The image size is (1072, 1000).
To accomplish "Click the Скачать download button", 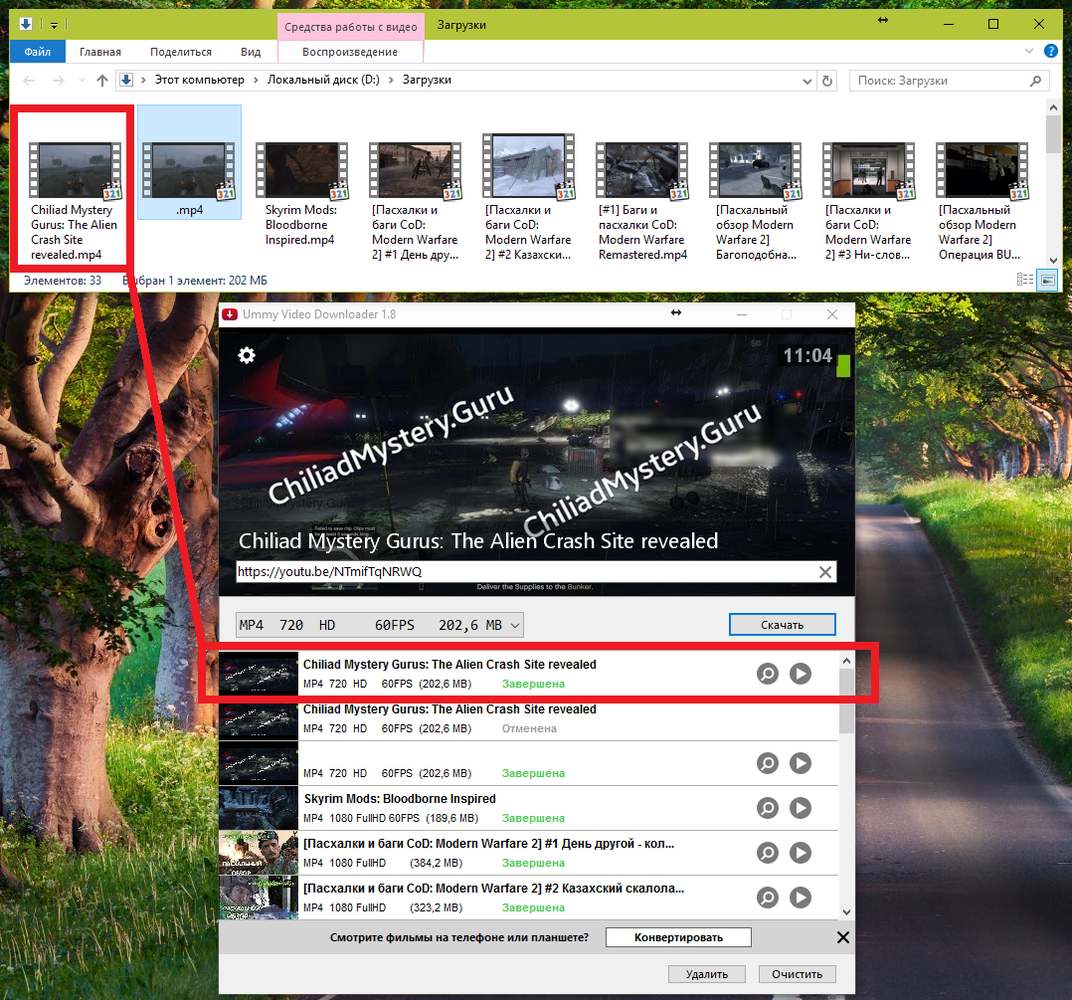I will pos(782,625).
